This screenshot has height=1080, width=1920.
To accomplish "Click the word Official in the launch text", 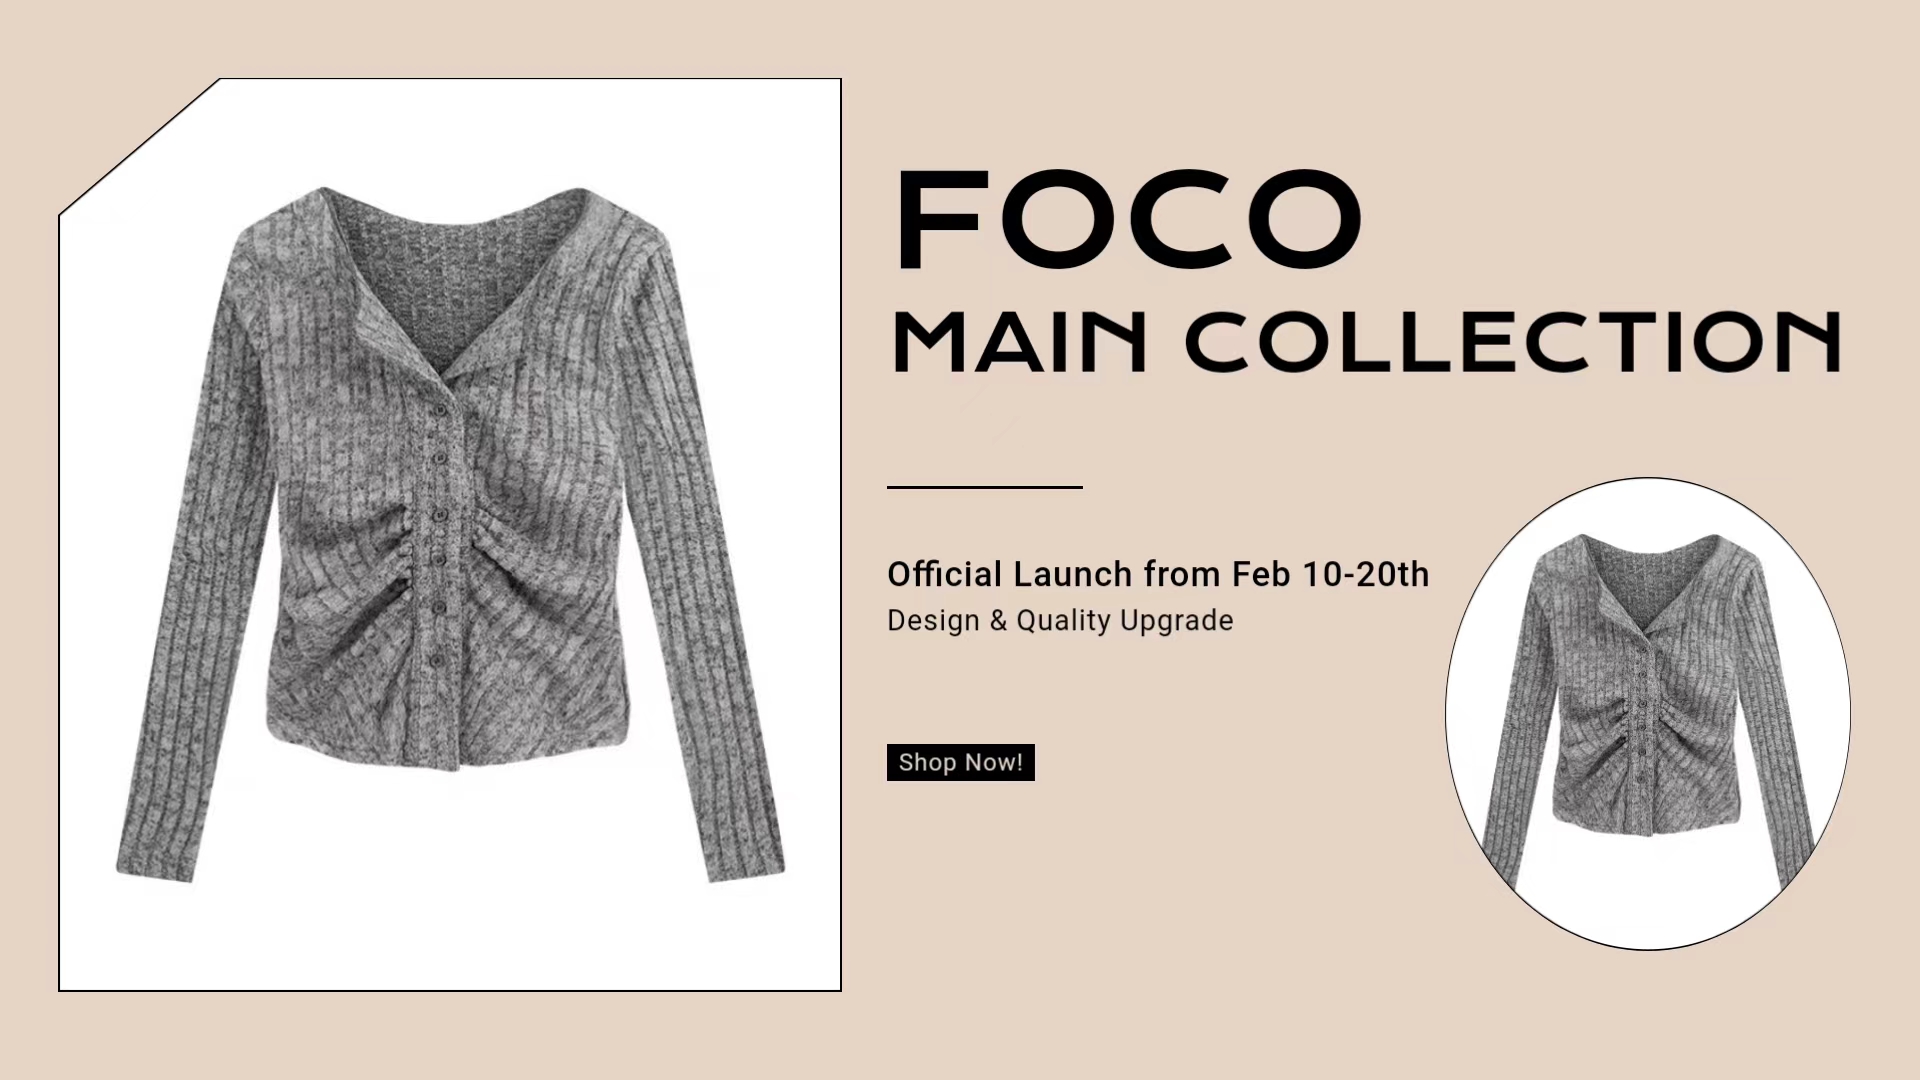I will pos(944,574).
